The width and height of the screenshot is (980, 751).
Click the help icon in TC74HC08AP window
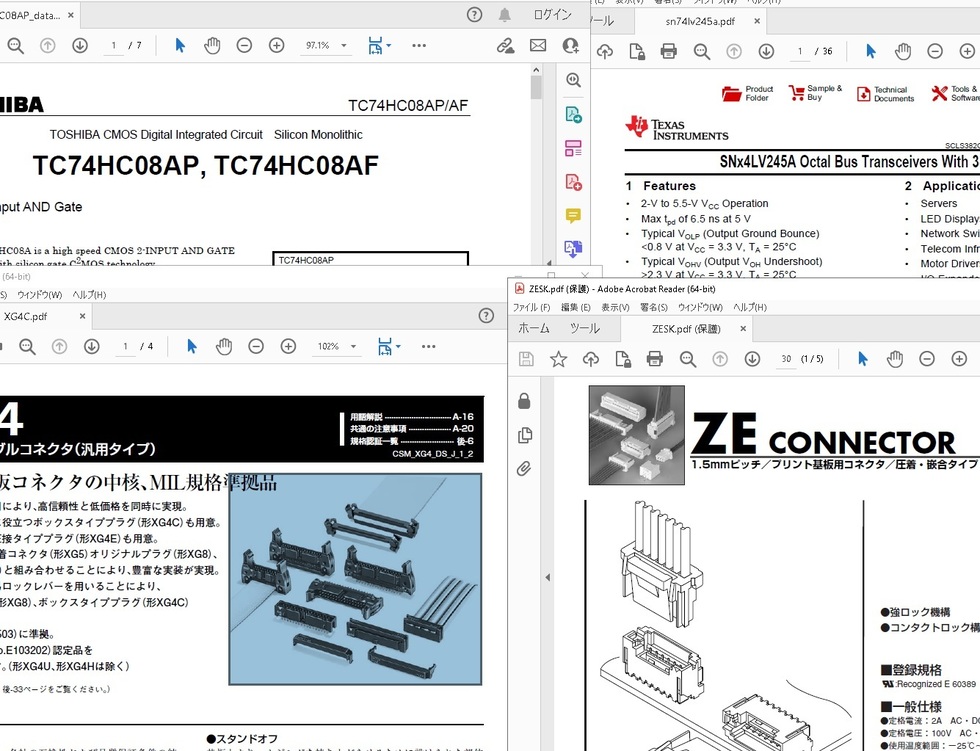point(474,14)
